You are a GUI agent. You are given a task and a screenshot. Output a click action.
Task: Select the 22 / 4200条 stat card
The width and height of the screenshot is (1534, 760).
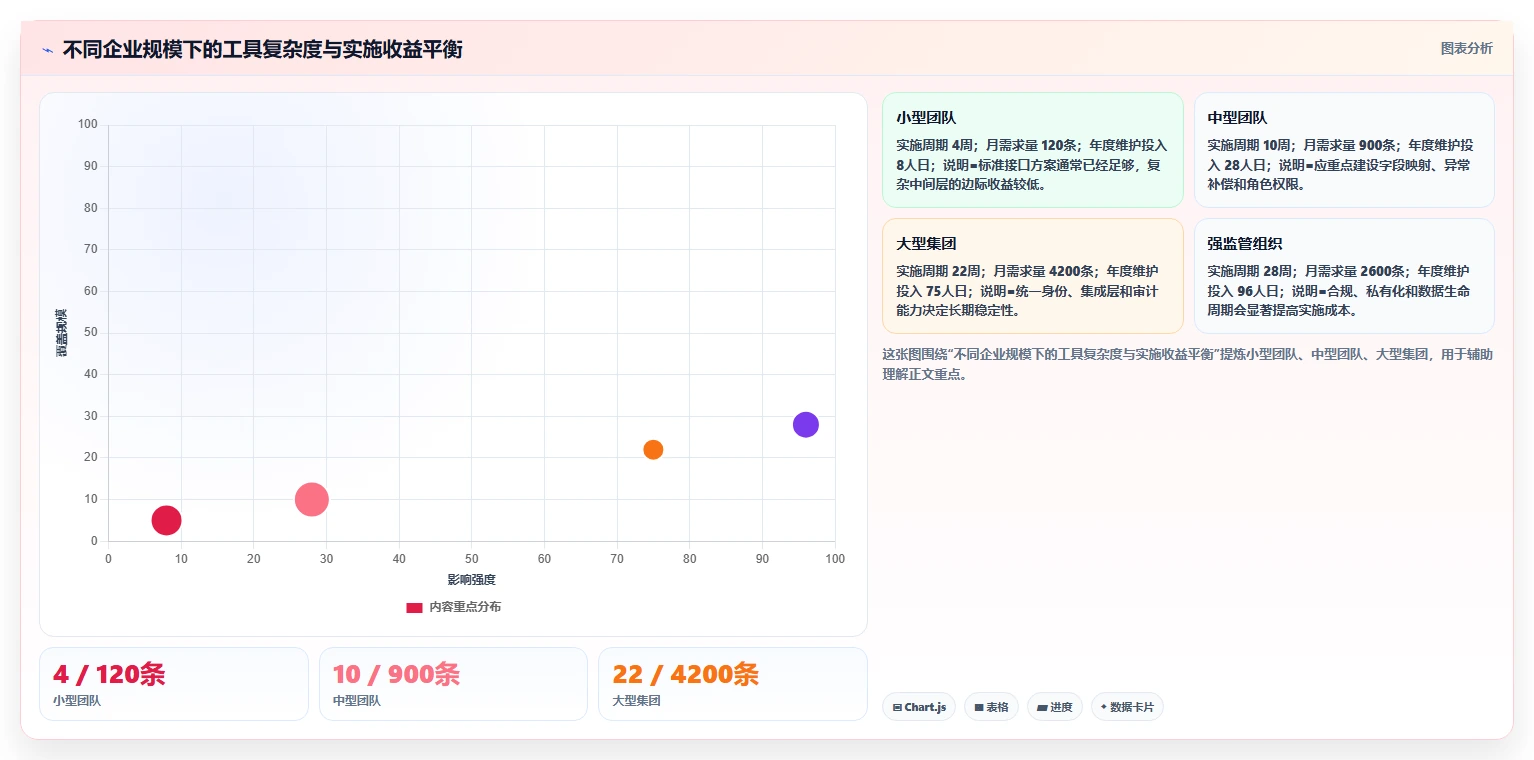(732, 684)
